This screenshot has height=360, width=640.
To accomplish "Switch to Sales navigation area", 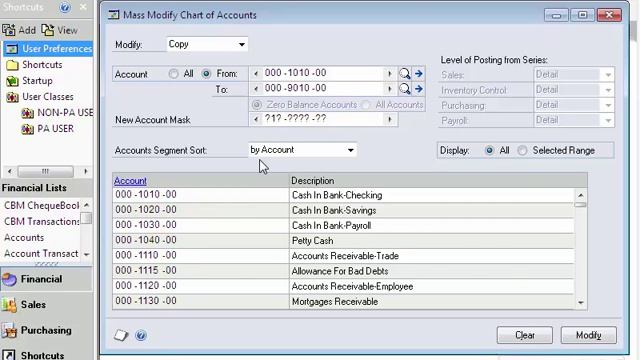I will coord(47,304).
